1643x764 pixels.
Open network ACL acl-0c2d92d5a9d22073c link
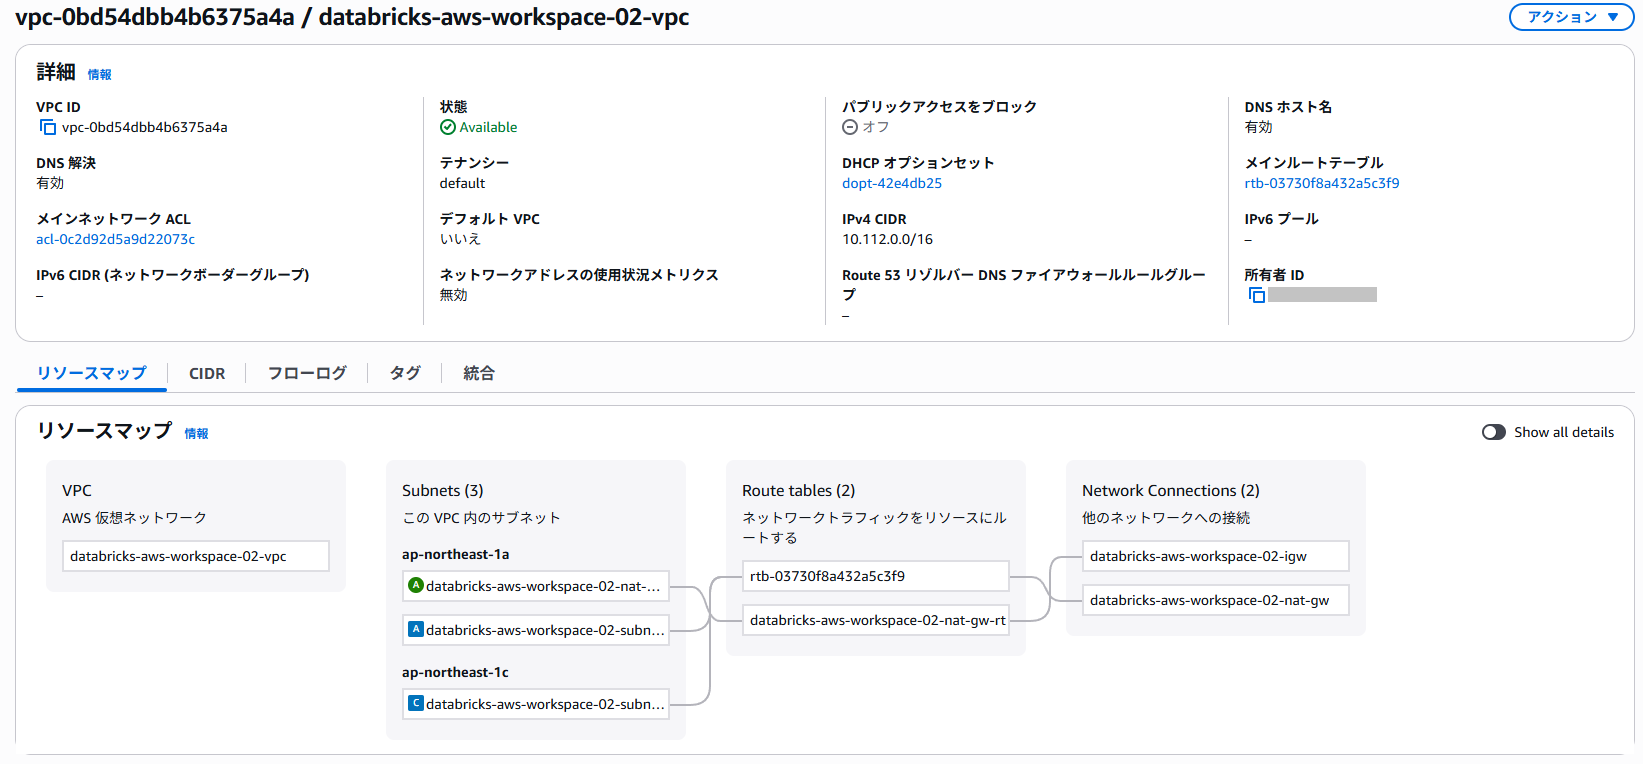pos(115,239)
